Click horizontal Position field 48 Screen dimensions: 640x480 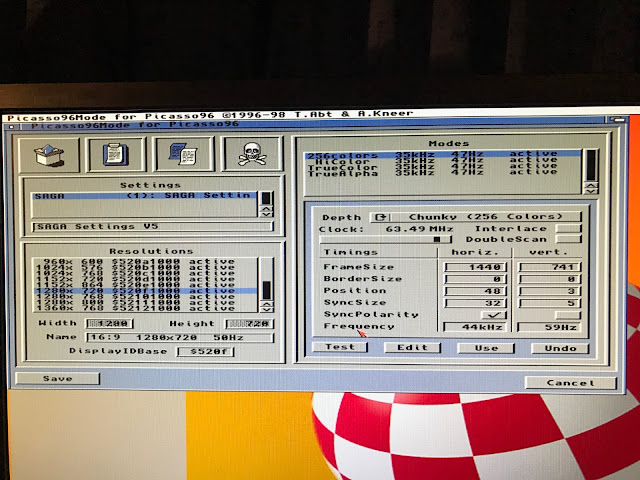click(x=476, y=291)
